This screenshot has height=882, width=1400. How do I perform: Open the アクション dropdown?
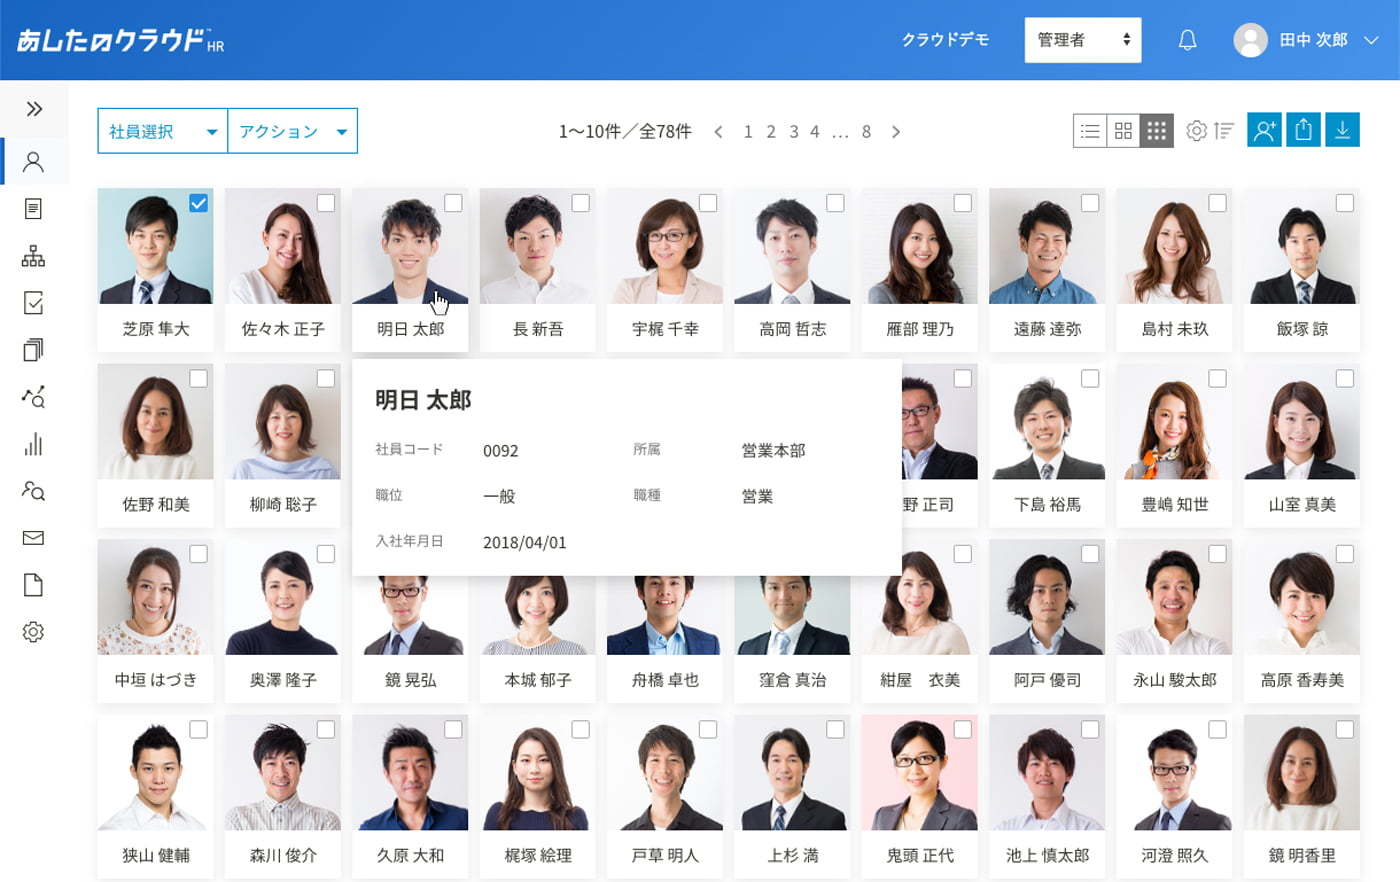click(292, 131)
